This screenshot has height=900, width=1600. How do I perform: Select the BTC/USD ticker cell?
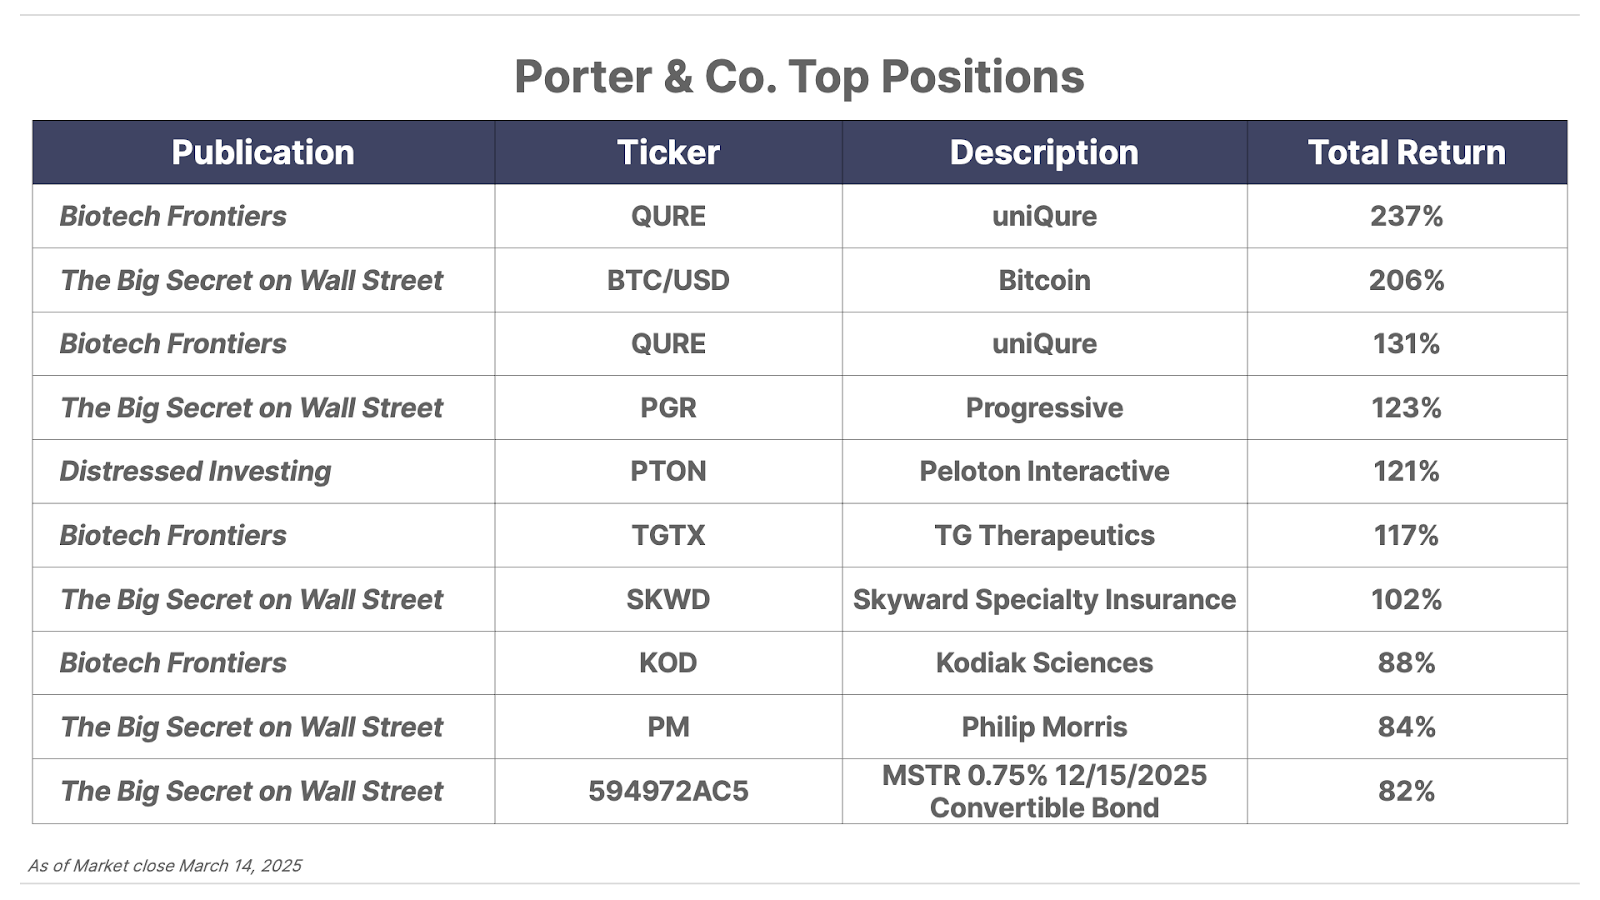click(x=668, y=280)
